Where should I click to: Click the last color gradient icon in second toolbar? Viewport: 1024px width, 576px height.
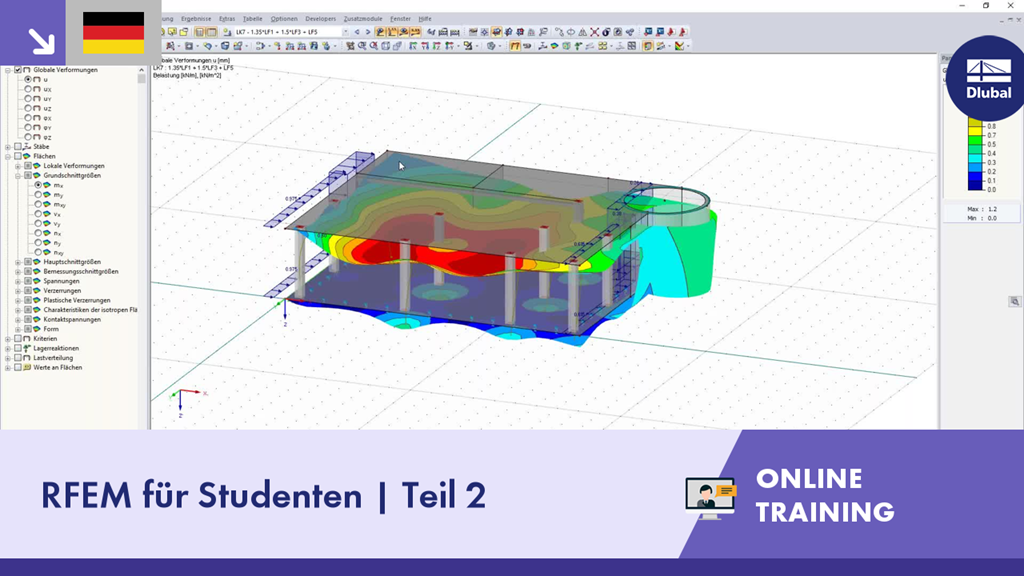pos(679,46)
